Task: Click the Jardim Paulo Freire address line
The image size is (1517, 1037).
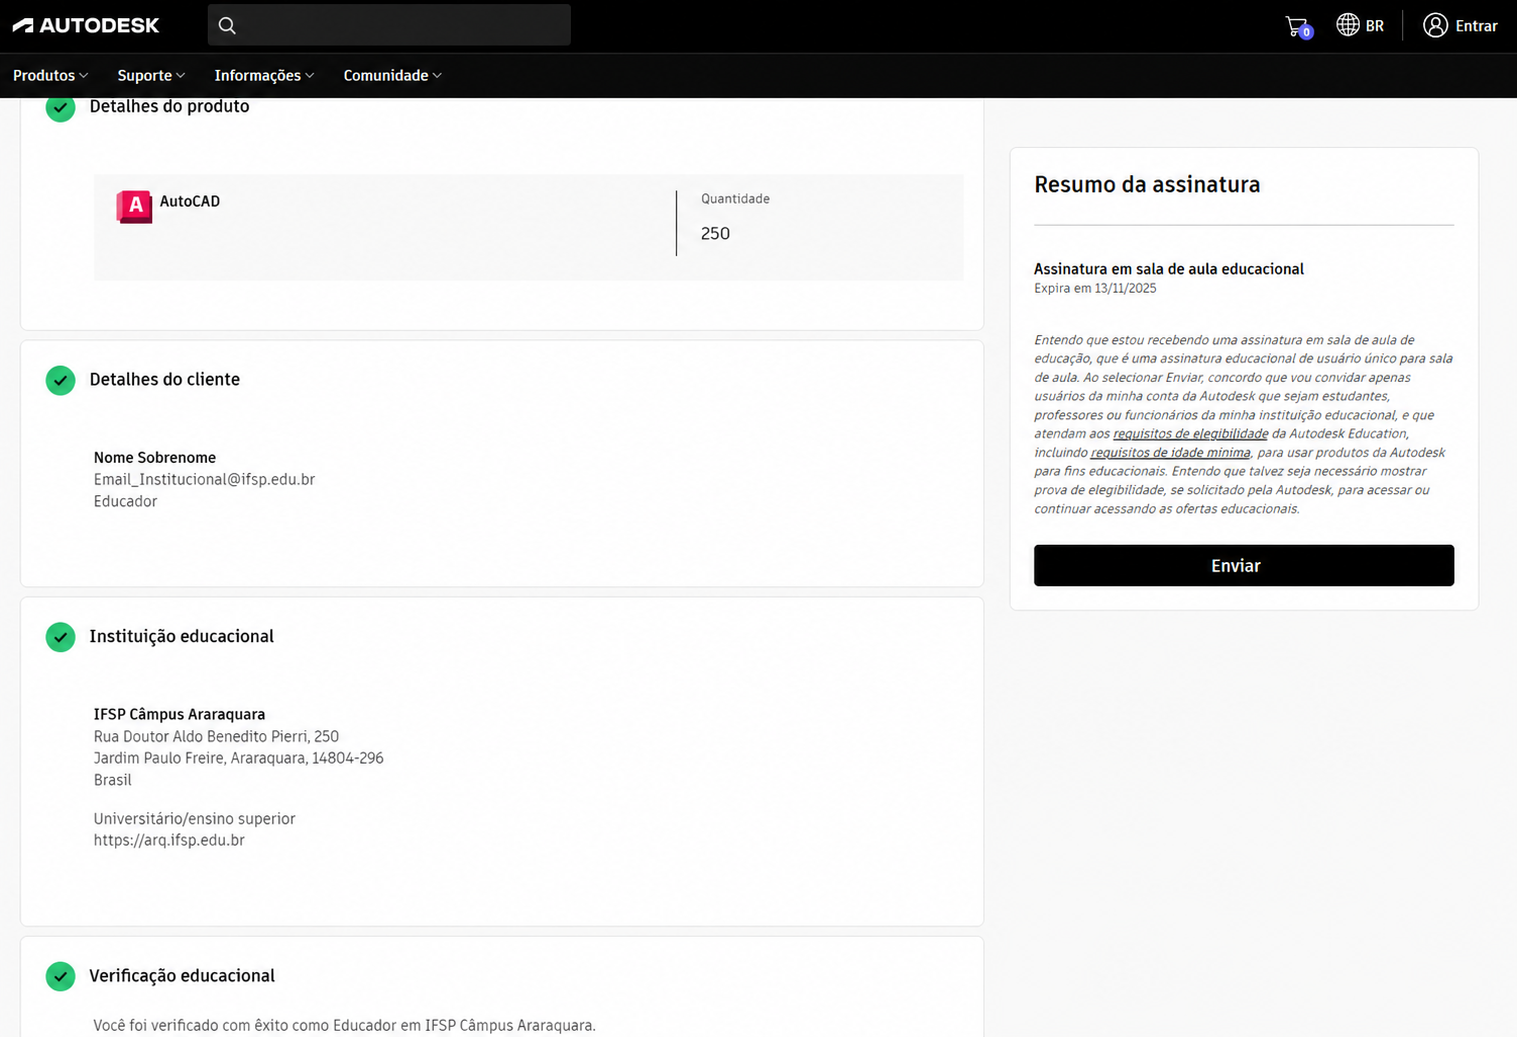Action: point(238,758)
